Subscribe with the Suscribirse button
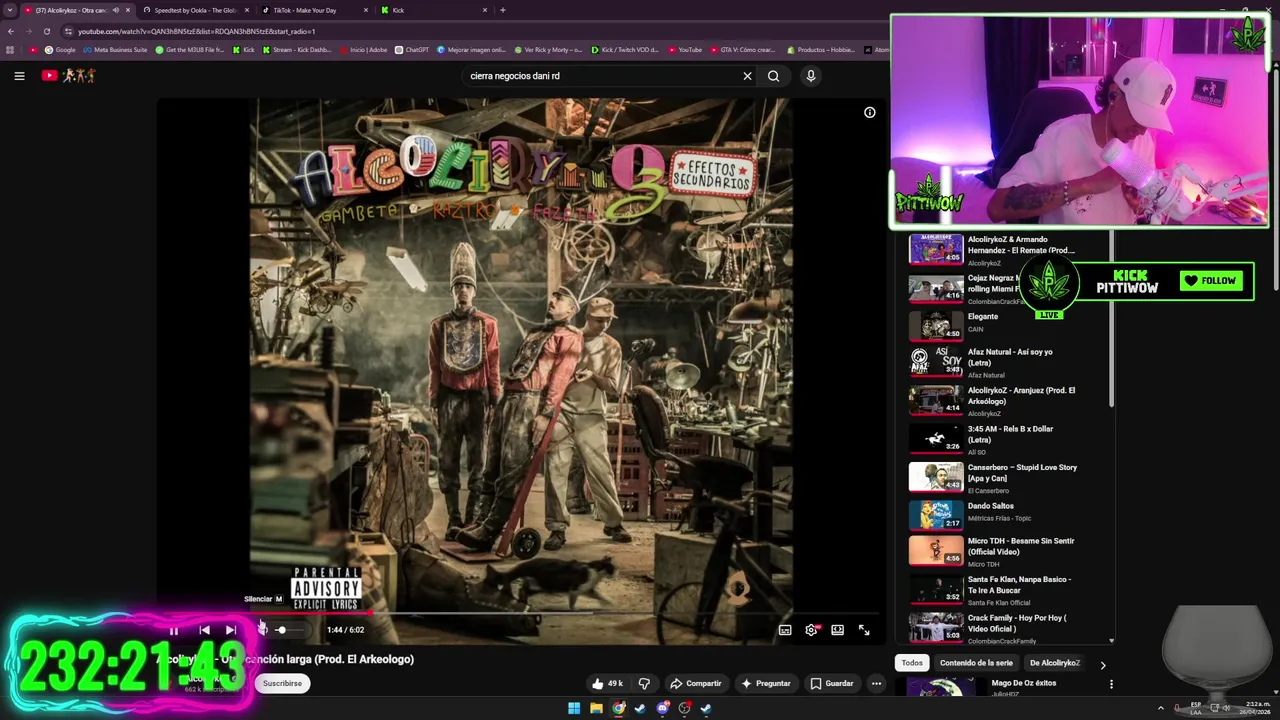This screenshot has height=720, width=1280. tap(282, 683)
